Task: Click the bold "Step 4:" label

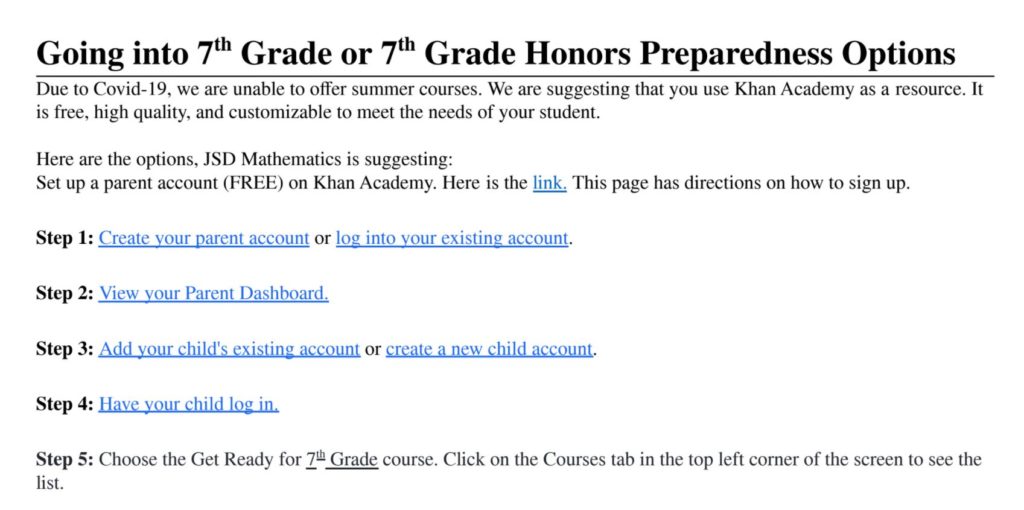Action: [x=65, y=404]
